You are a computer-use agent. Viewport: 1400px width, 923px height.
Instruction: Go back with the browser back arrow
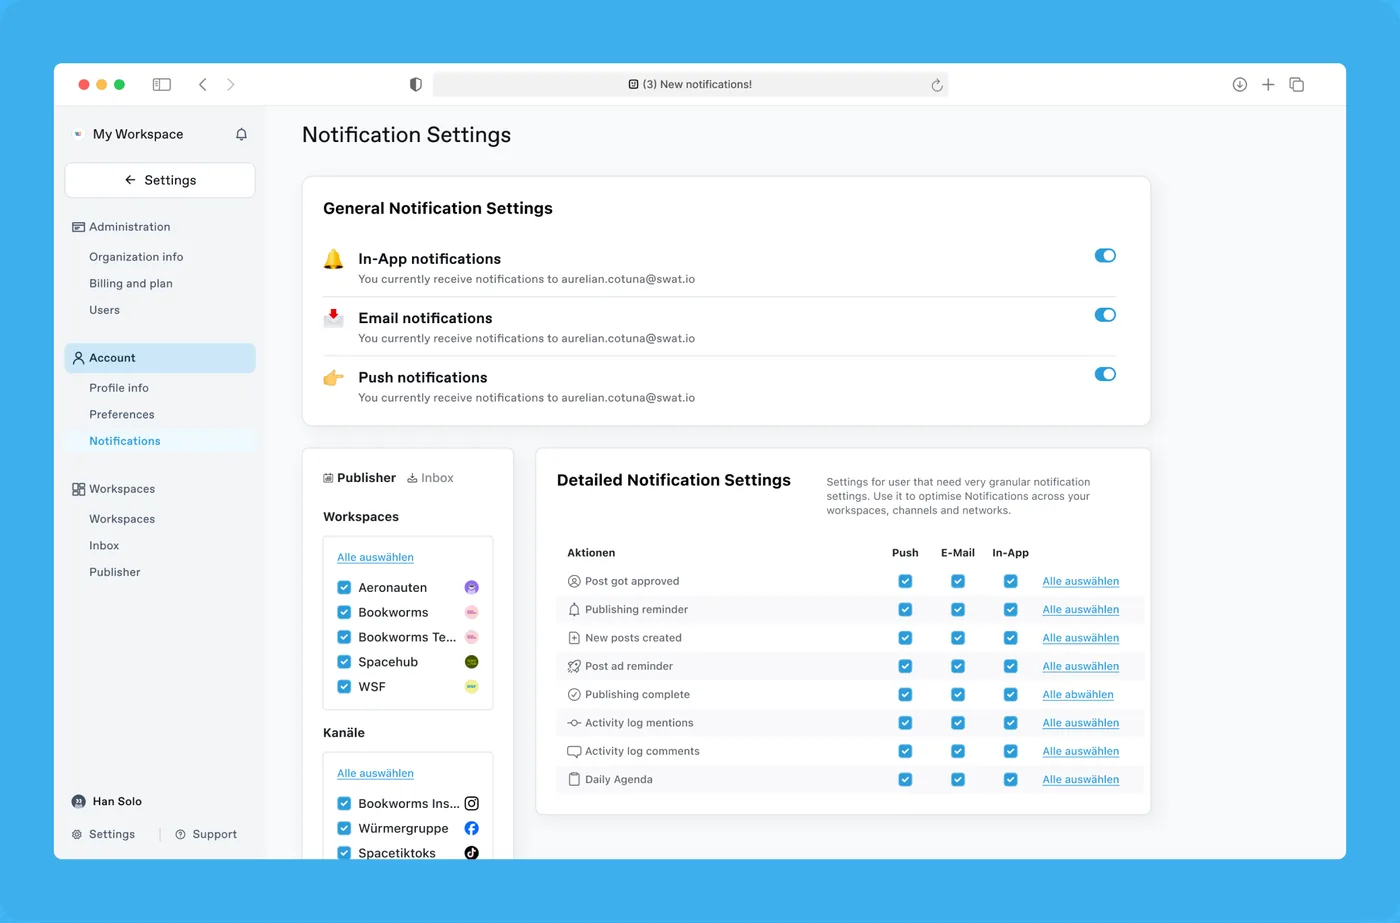[x=203, y=85]
